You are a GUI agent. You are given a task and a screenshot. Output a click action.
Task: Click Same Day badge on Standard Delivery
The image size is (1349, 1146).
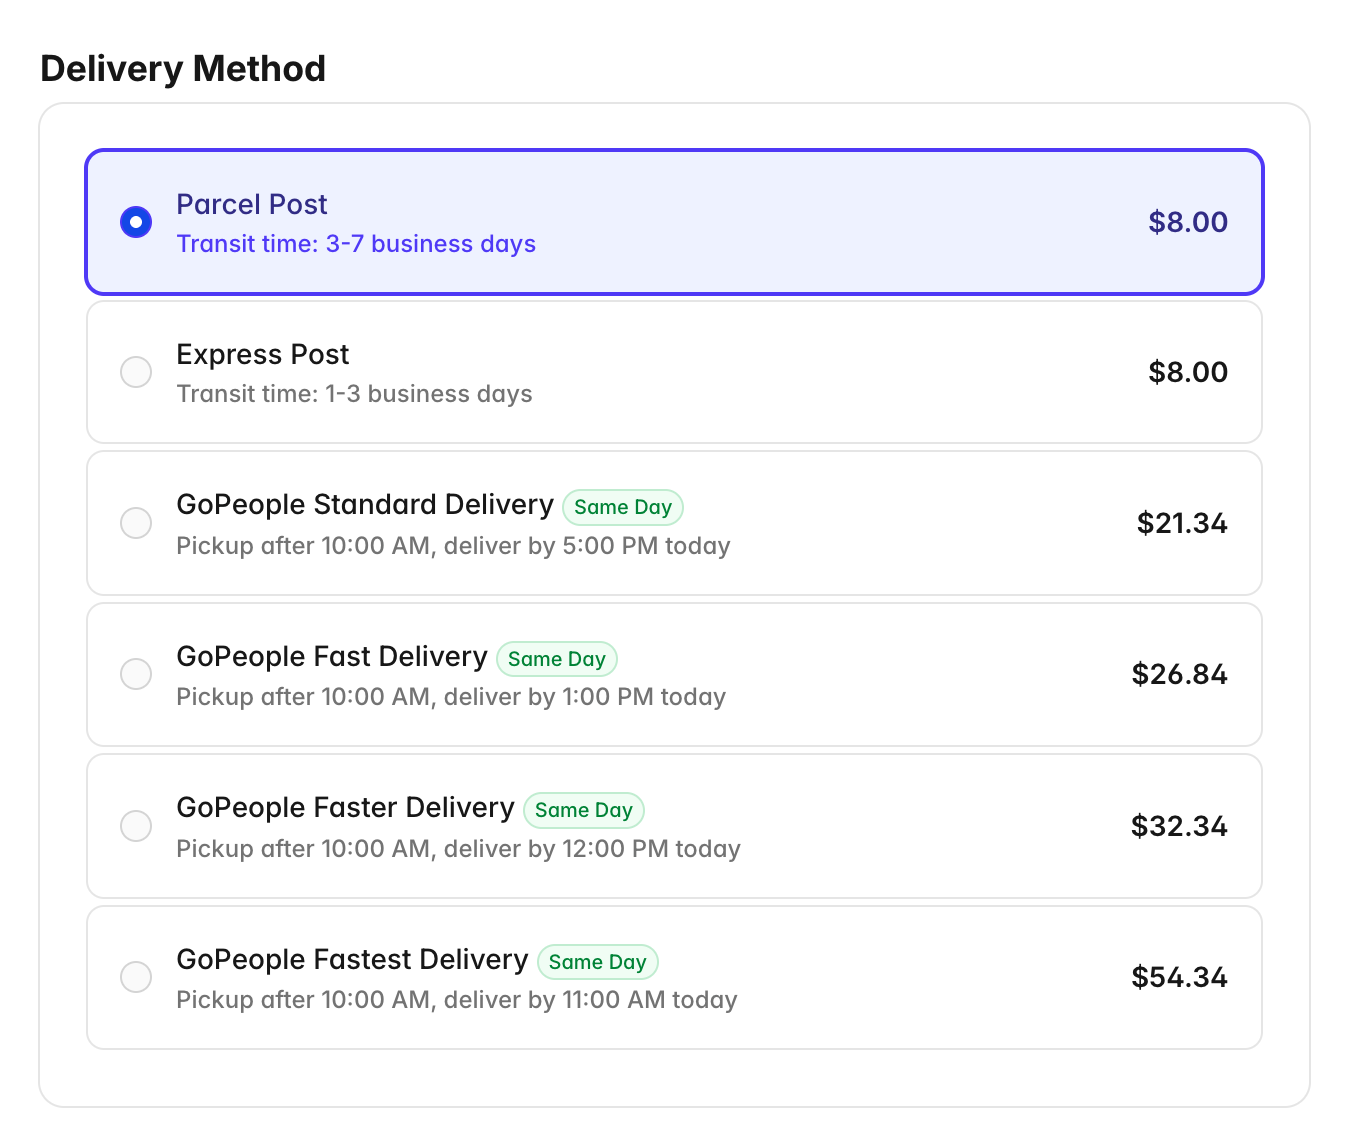click(623, 507)
